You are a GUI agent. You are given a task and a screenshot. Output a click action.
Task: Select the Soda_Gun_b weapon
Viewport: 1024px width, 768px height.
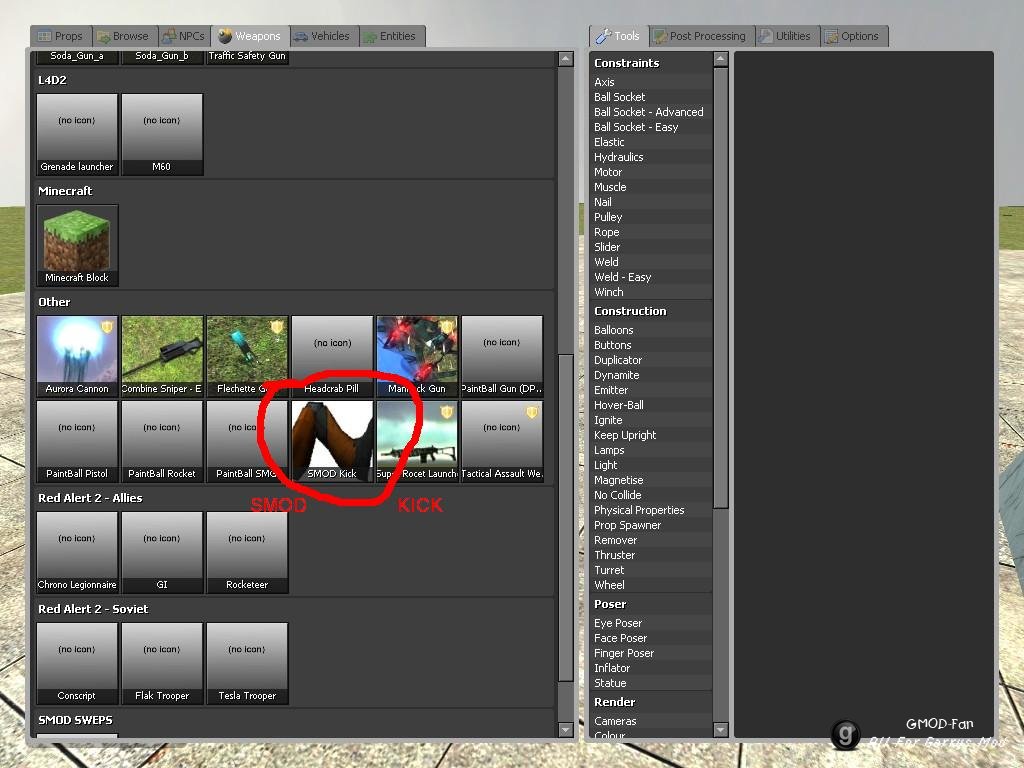(x=162, y=57)
